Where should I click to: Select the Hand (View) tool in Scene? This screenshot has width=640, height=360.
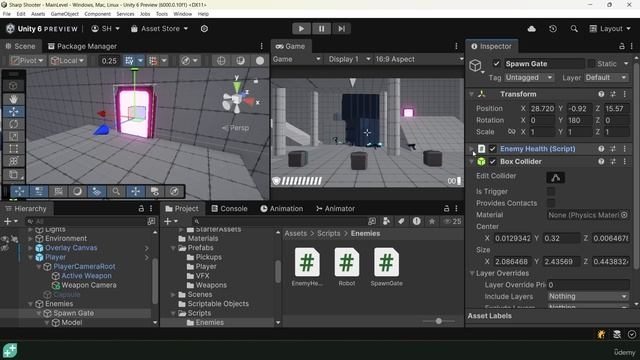point(13,99)
